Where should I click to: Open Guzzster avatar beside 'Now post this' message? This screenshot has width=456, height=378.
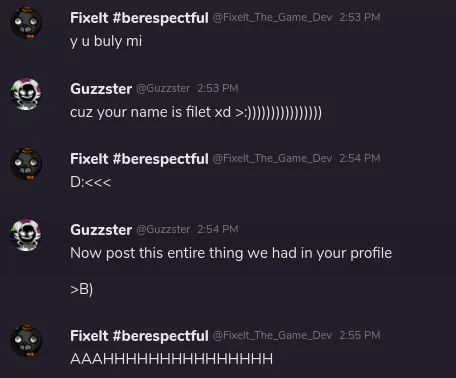[26, 235]
